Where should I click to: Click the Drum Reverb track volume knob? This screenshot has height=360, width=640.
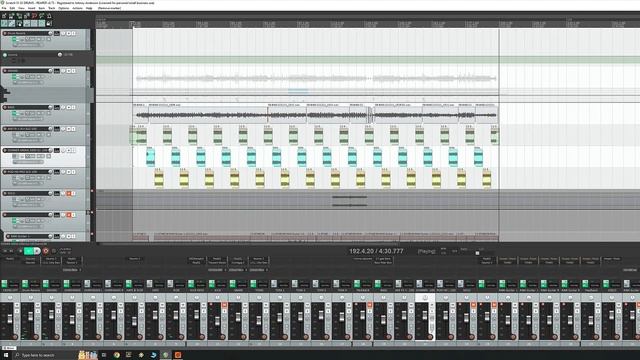tap(50, 33)
